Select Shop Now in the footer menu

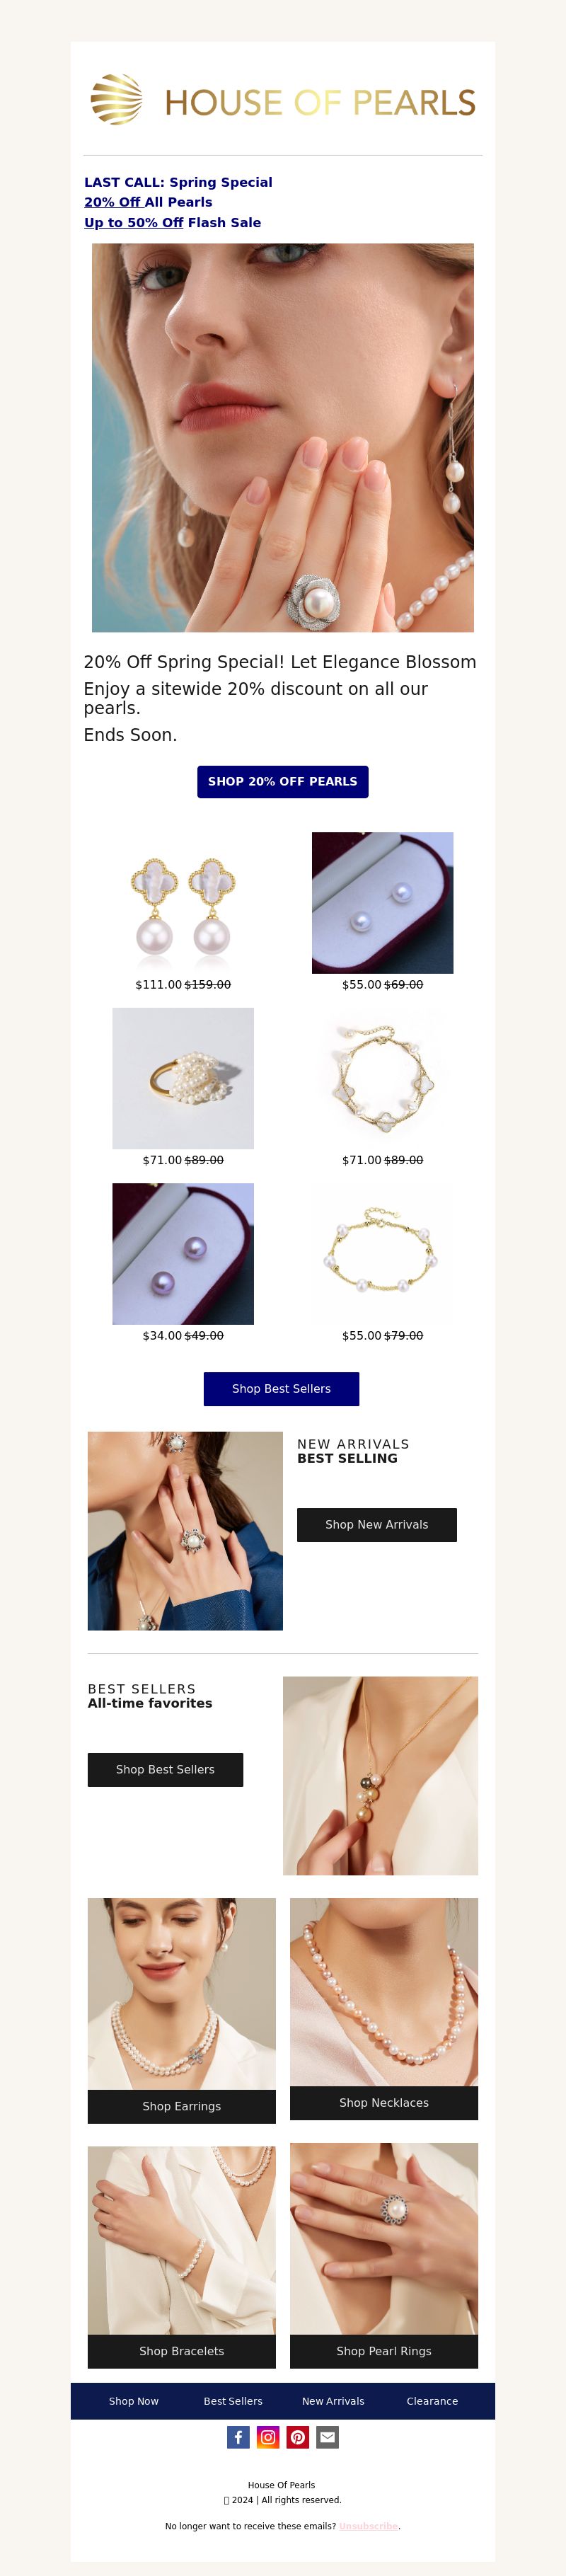134,2401
